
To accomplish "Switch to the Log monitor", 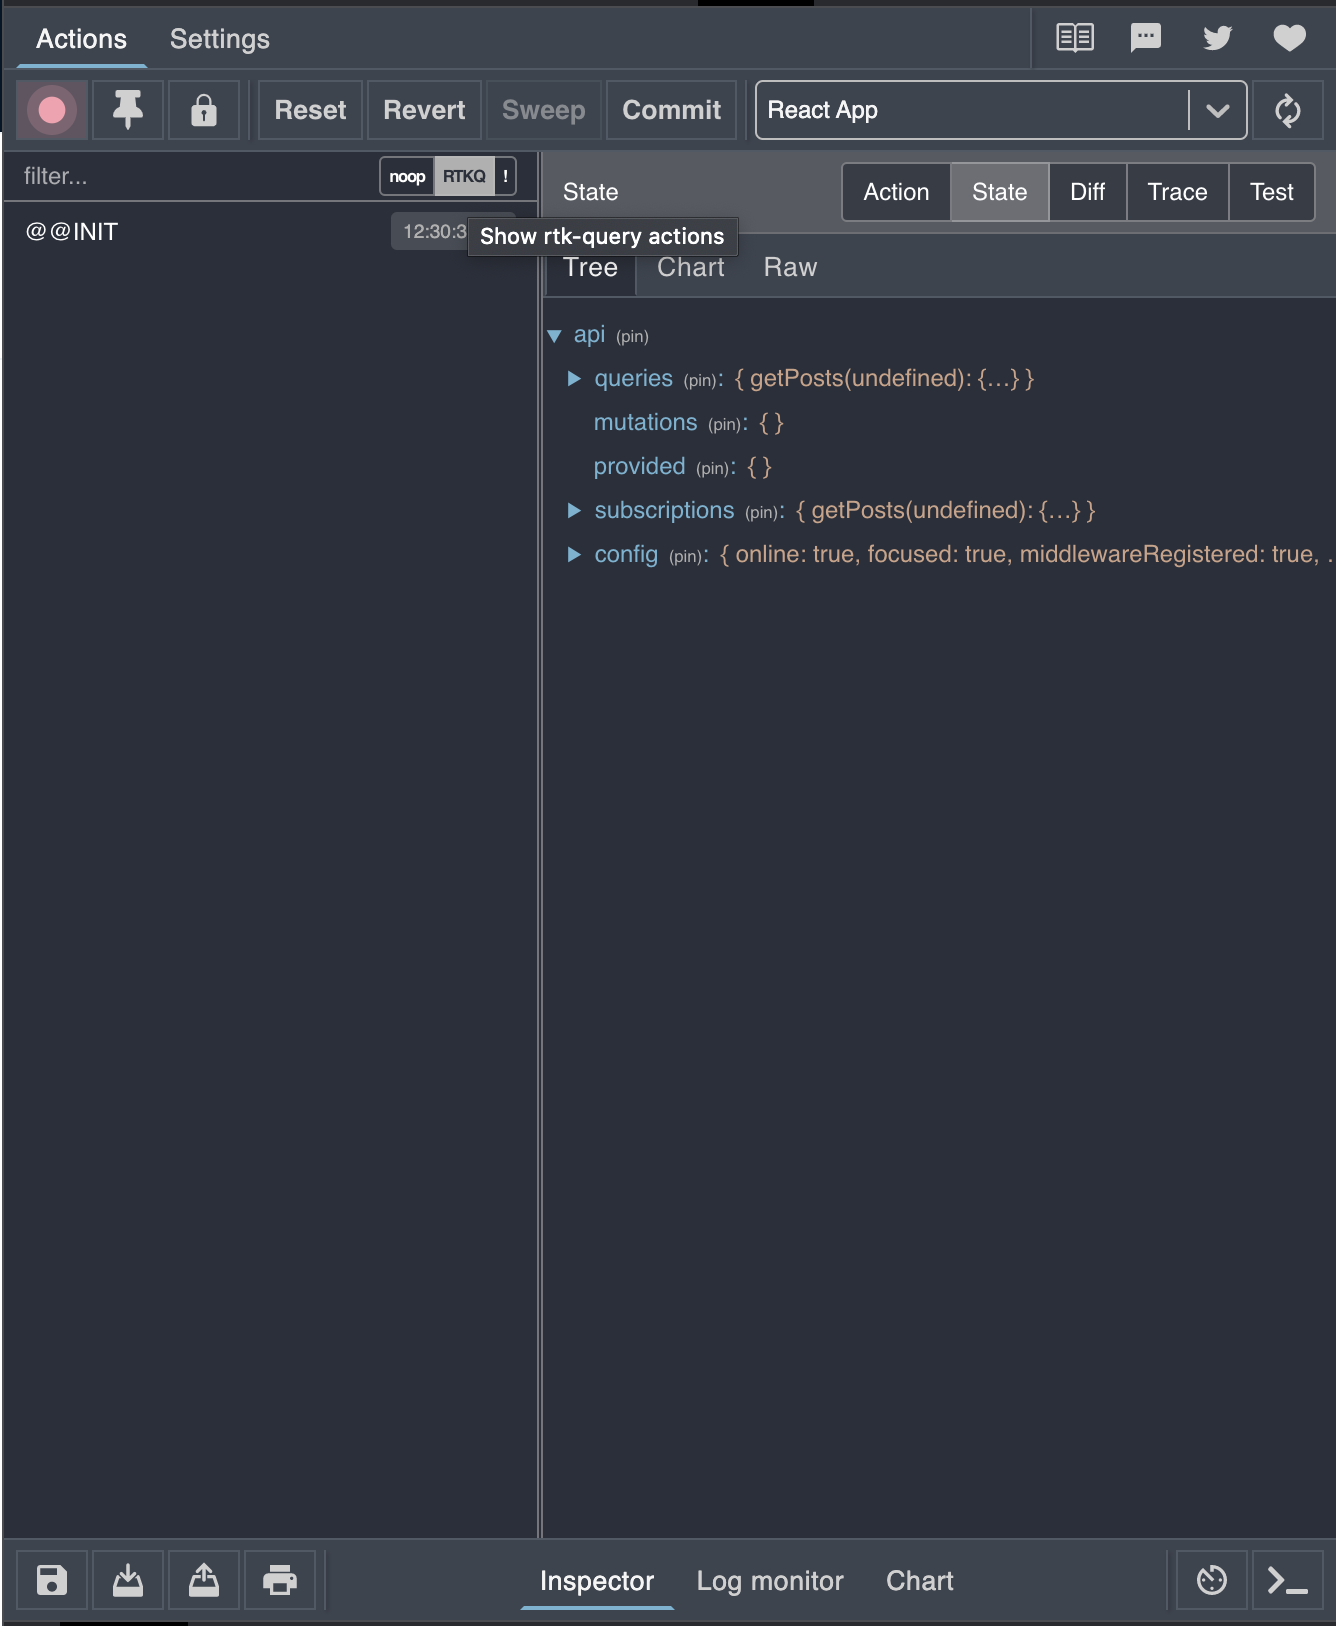I will pos(770,1581).
